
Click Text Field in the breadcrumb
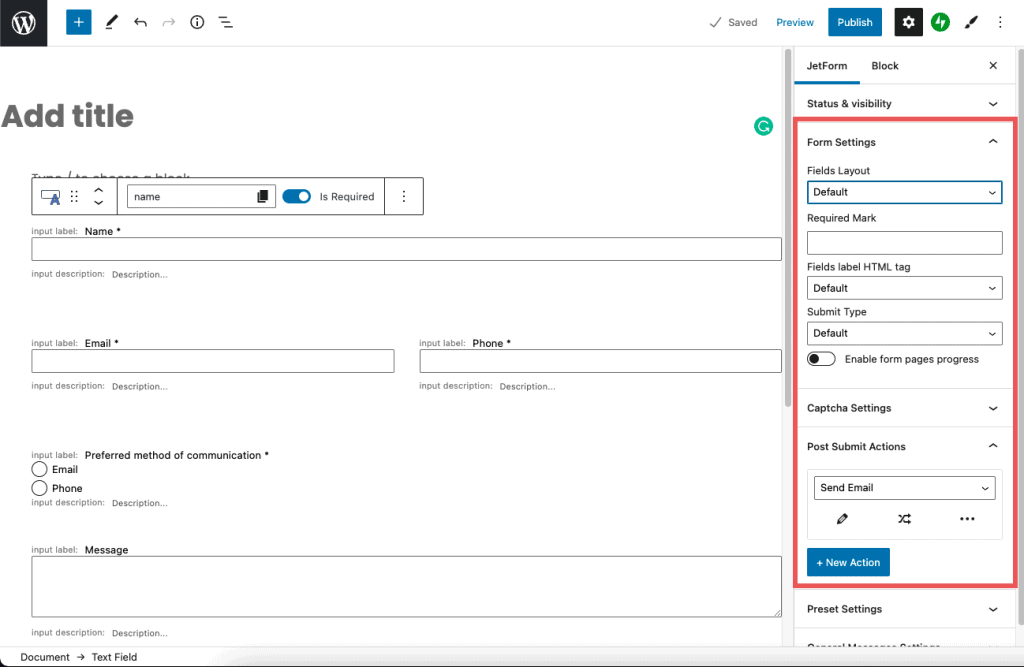click(x=114, y=657)
